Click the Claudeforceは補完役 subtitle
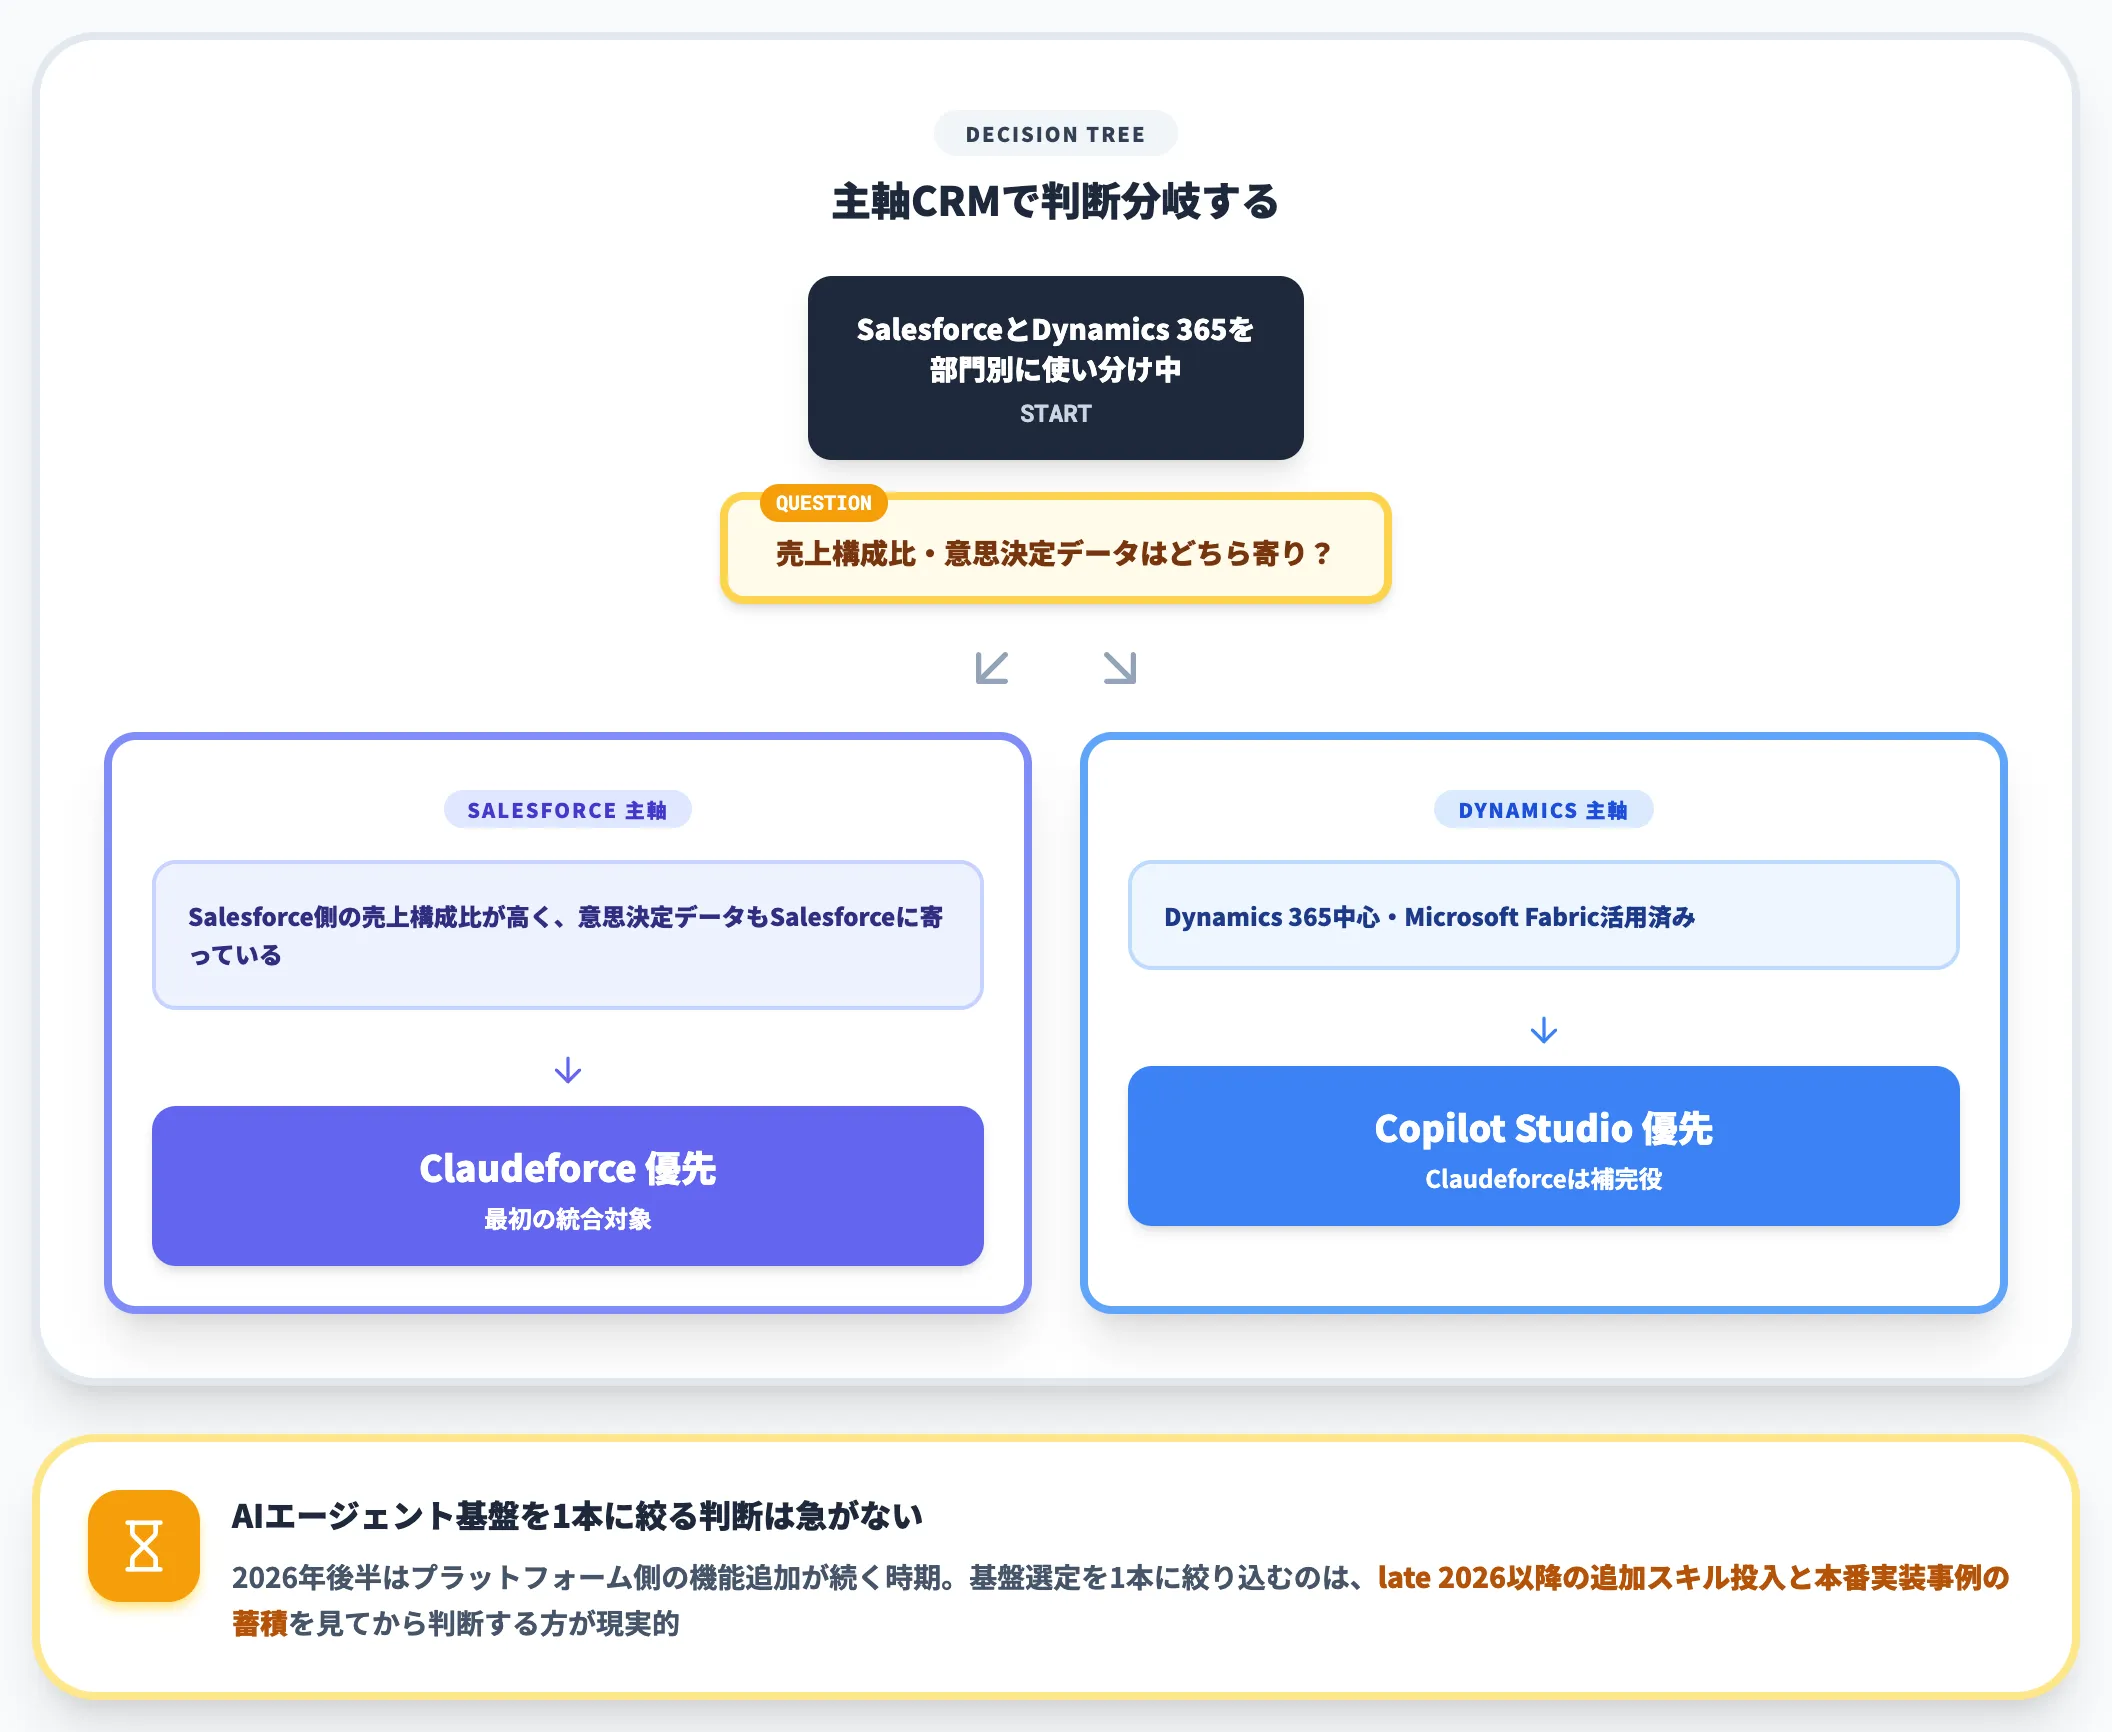The image size is (2112, 1732). pos(1544,1179)
